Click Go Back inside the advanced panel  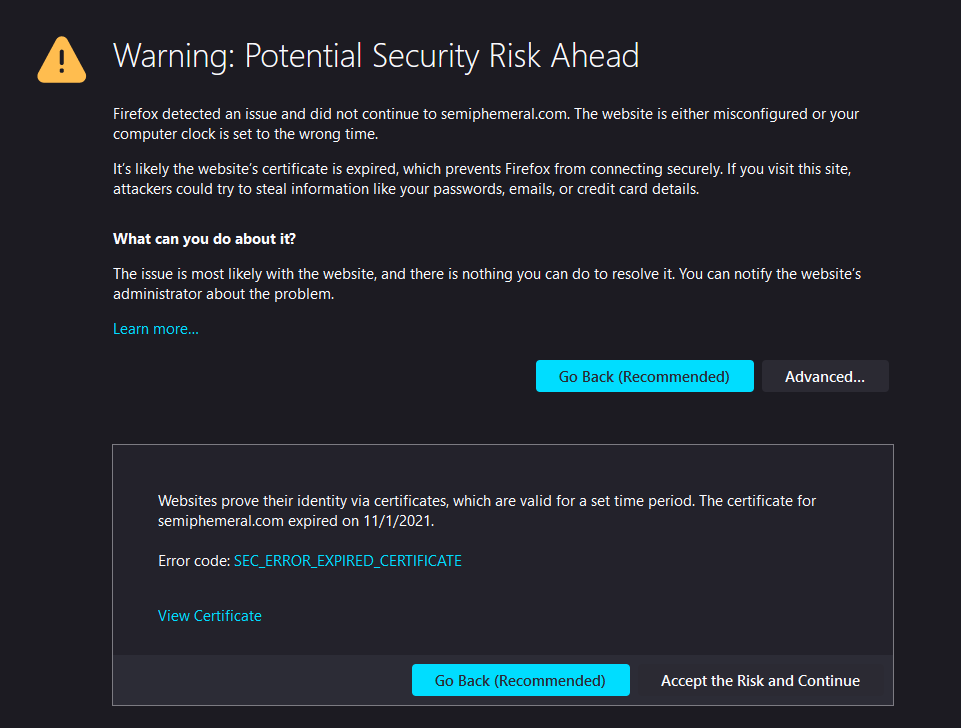520,680
